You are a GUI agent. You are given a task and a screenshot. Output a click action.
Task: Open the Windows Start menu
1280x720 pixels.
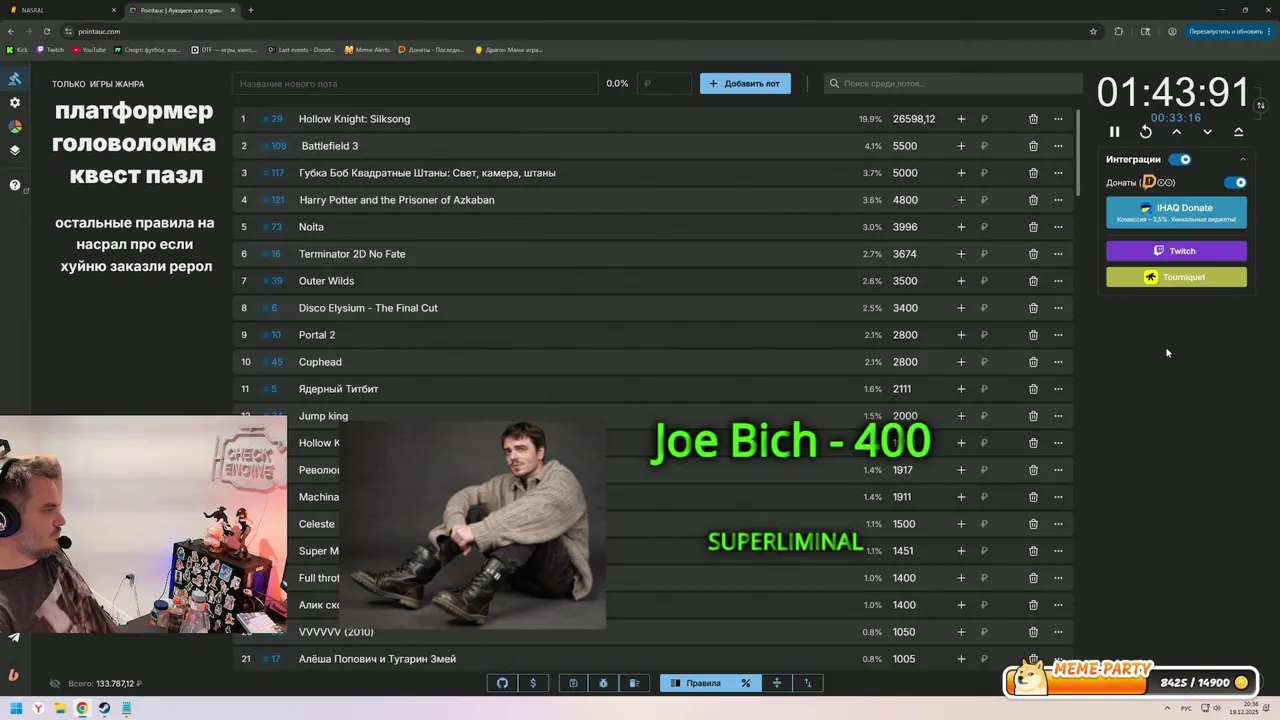(16, 709)
